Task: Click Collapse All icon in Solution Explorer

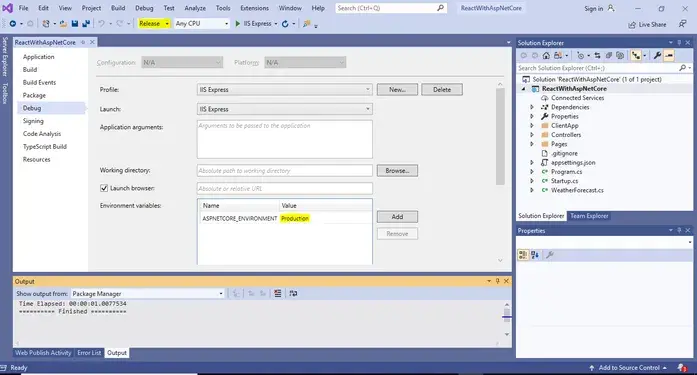Action: (x=609, y=56)
